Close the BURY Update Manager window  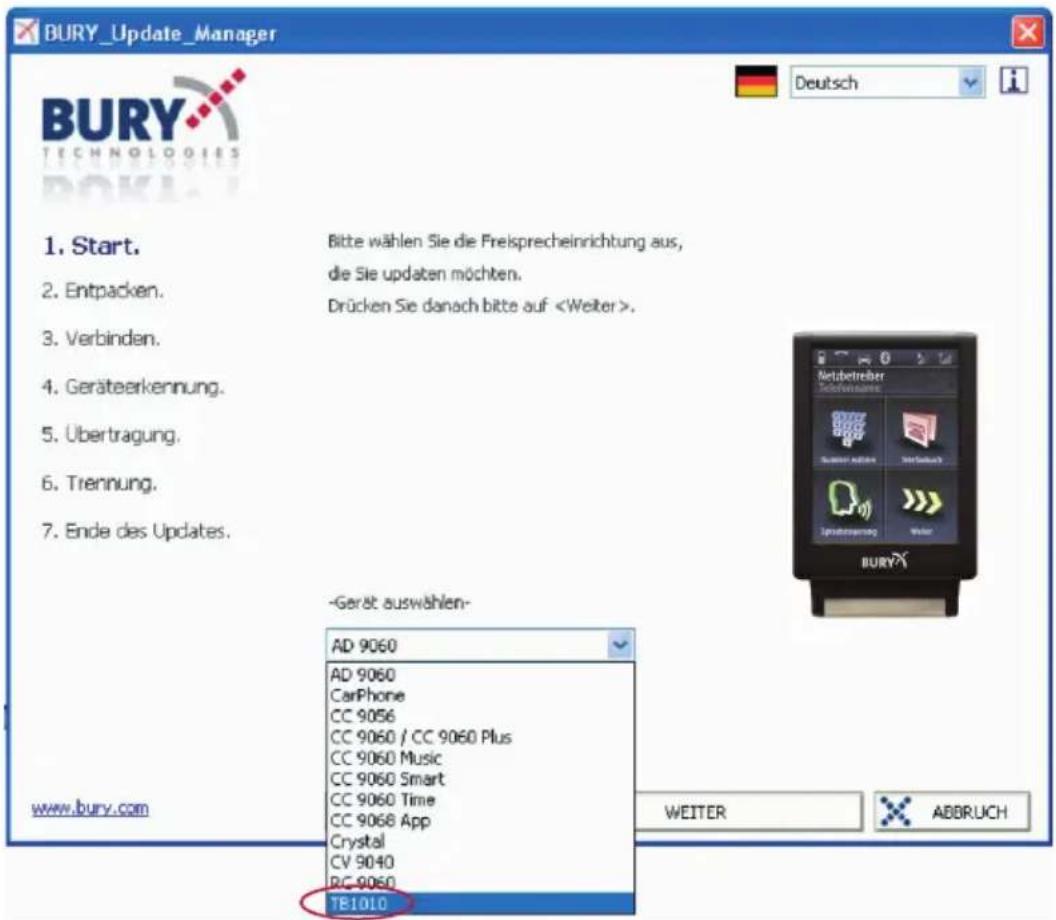pos(1027,32)
